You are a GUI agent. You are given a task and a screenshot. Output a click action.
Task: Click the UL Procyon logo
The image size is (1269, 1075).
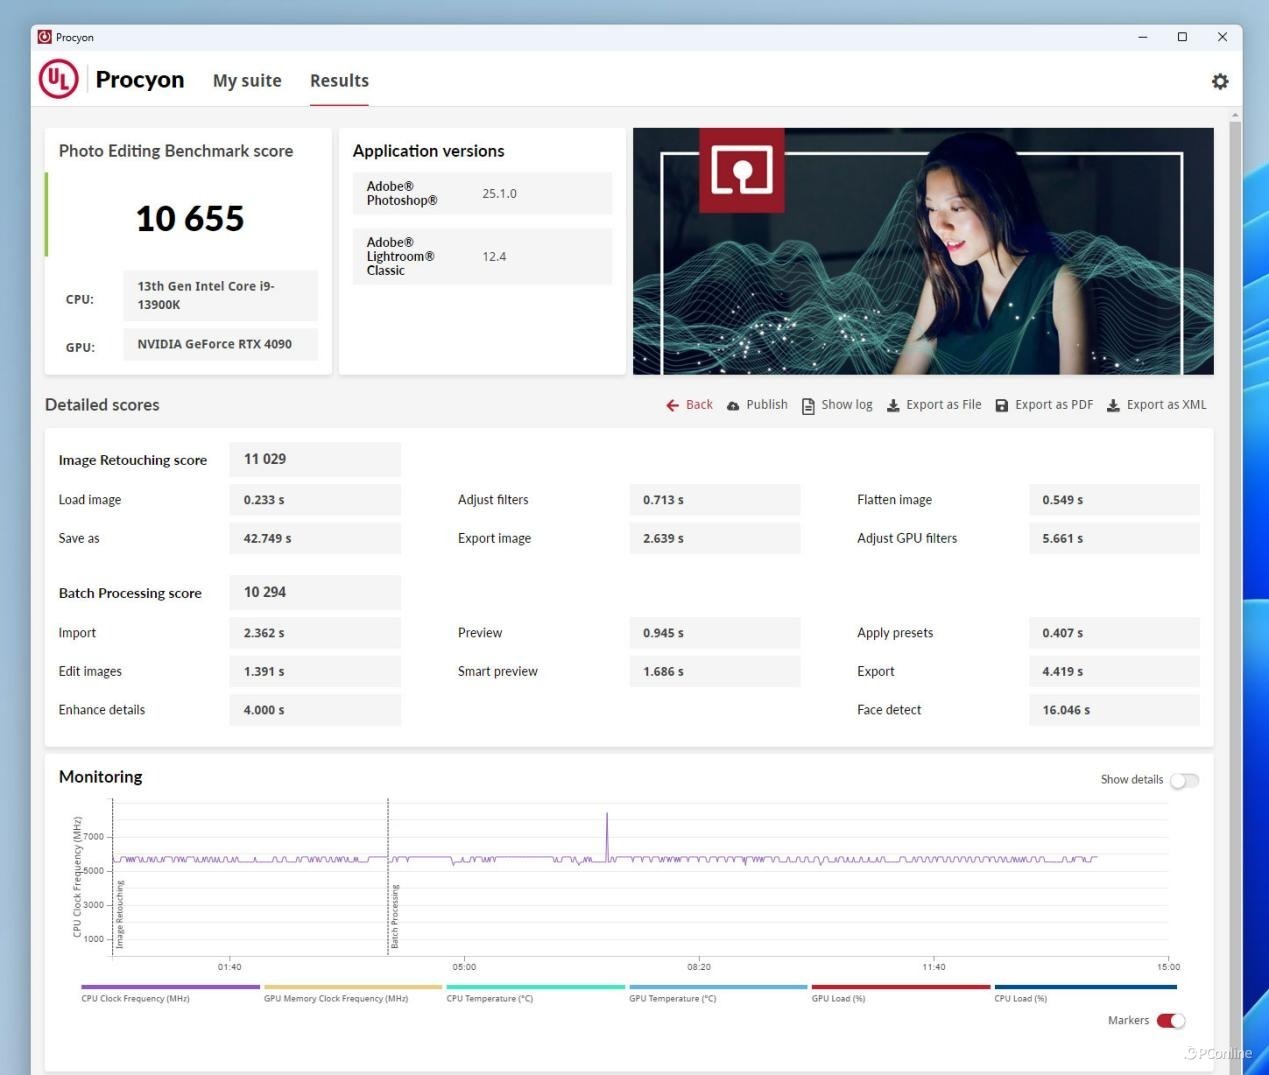(59, 80)
